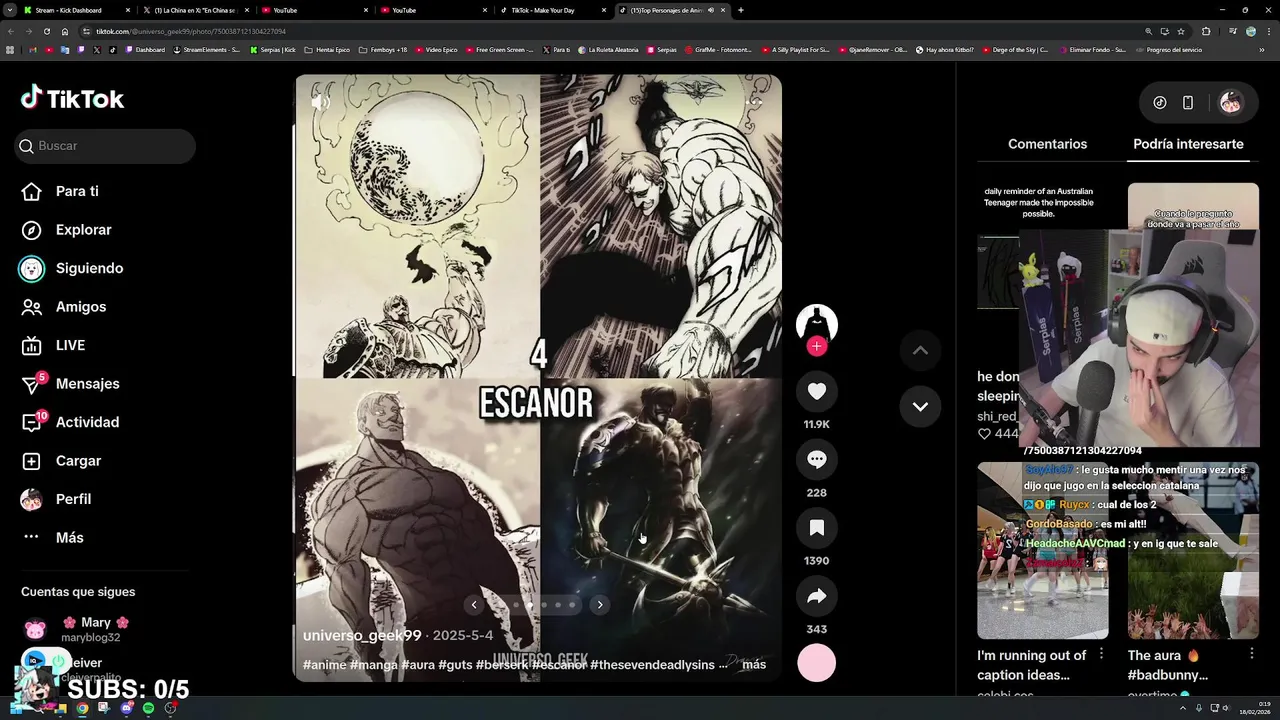Open Progreso del servicio bookmark
The height and width of the screenshot is (720, 1280).
[1168, 49]
